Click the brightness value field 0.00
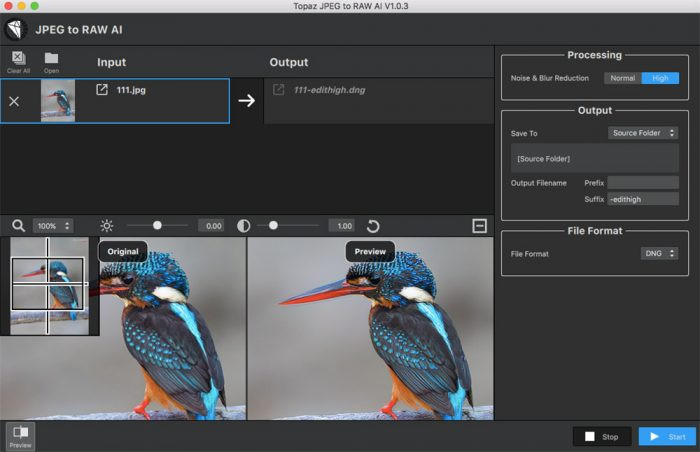Screen dimensions: 700x452 coord(211,226)
